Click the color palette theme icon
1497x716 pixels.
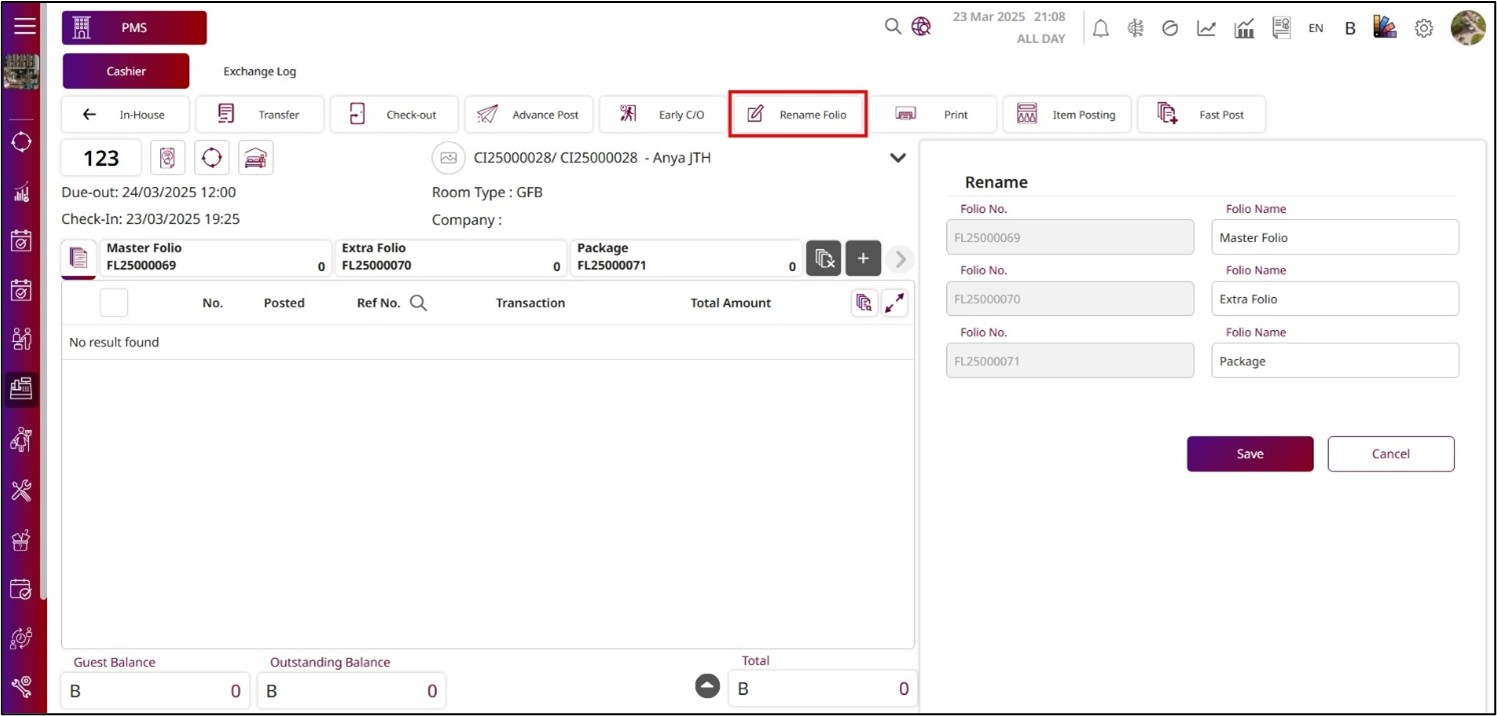coord(1384,28)
